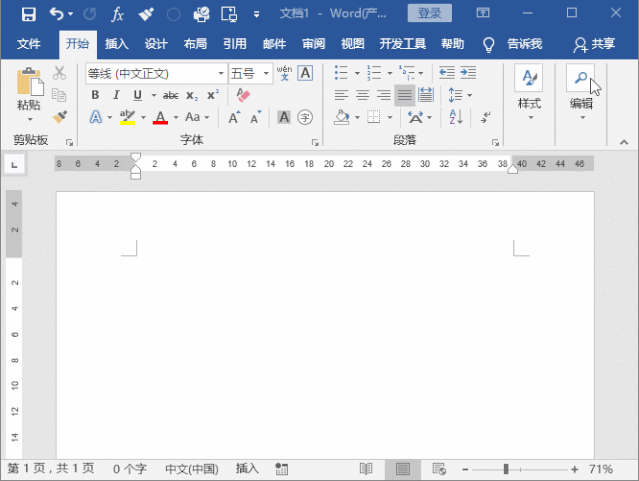The image size is (639, 481).
Task: Increase paragraph indent
Action: pyautogui.click(x=468, y=73)
